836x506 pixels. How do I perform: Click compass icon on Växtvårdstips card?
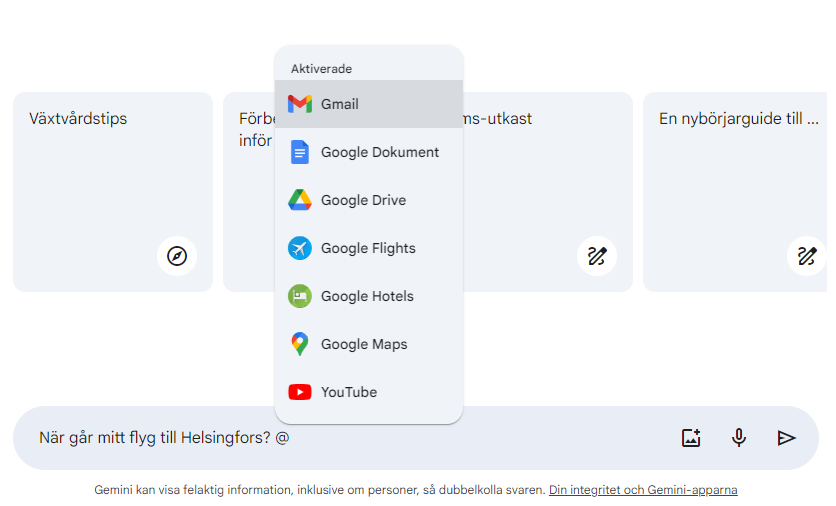177,256
